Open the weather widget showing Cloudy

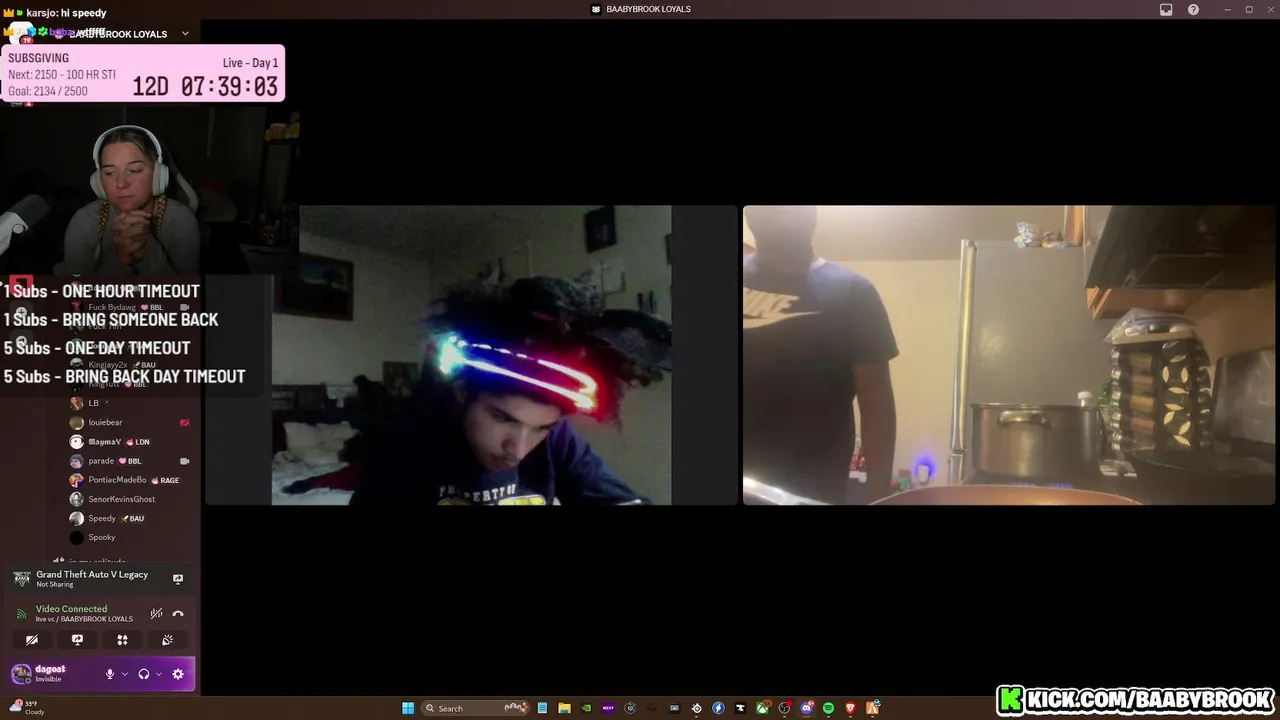(x=27, y=707)
